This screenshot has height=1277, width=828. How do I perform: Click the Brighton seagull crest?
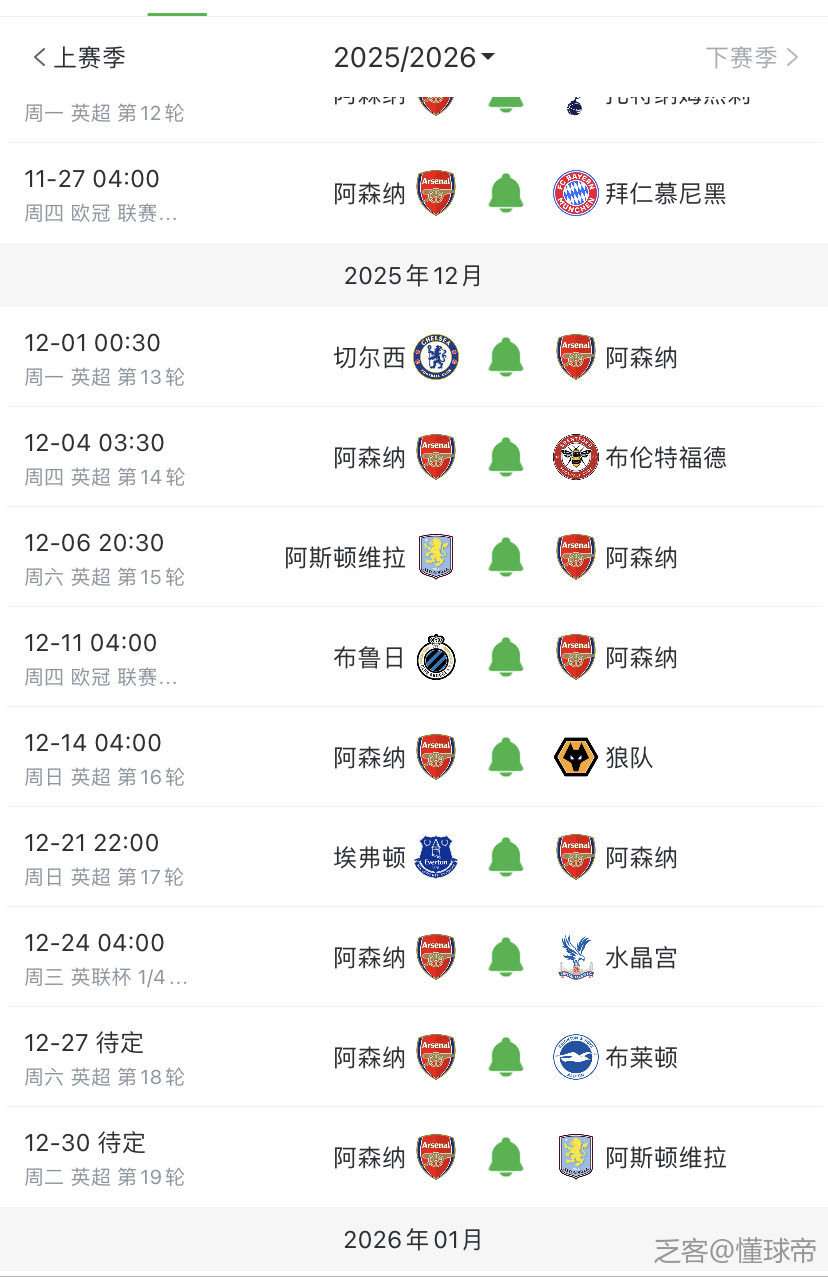click(575, 1057)
